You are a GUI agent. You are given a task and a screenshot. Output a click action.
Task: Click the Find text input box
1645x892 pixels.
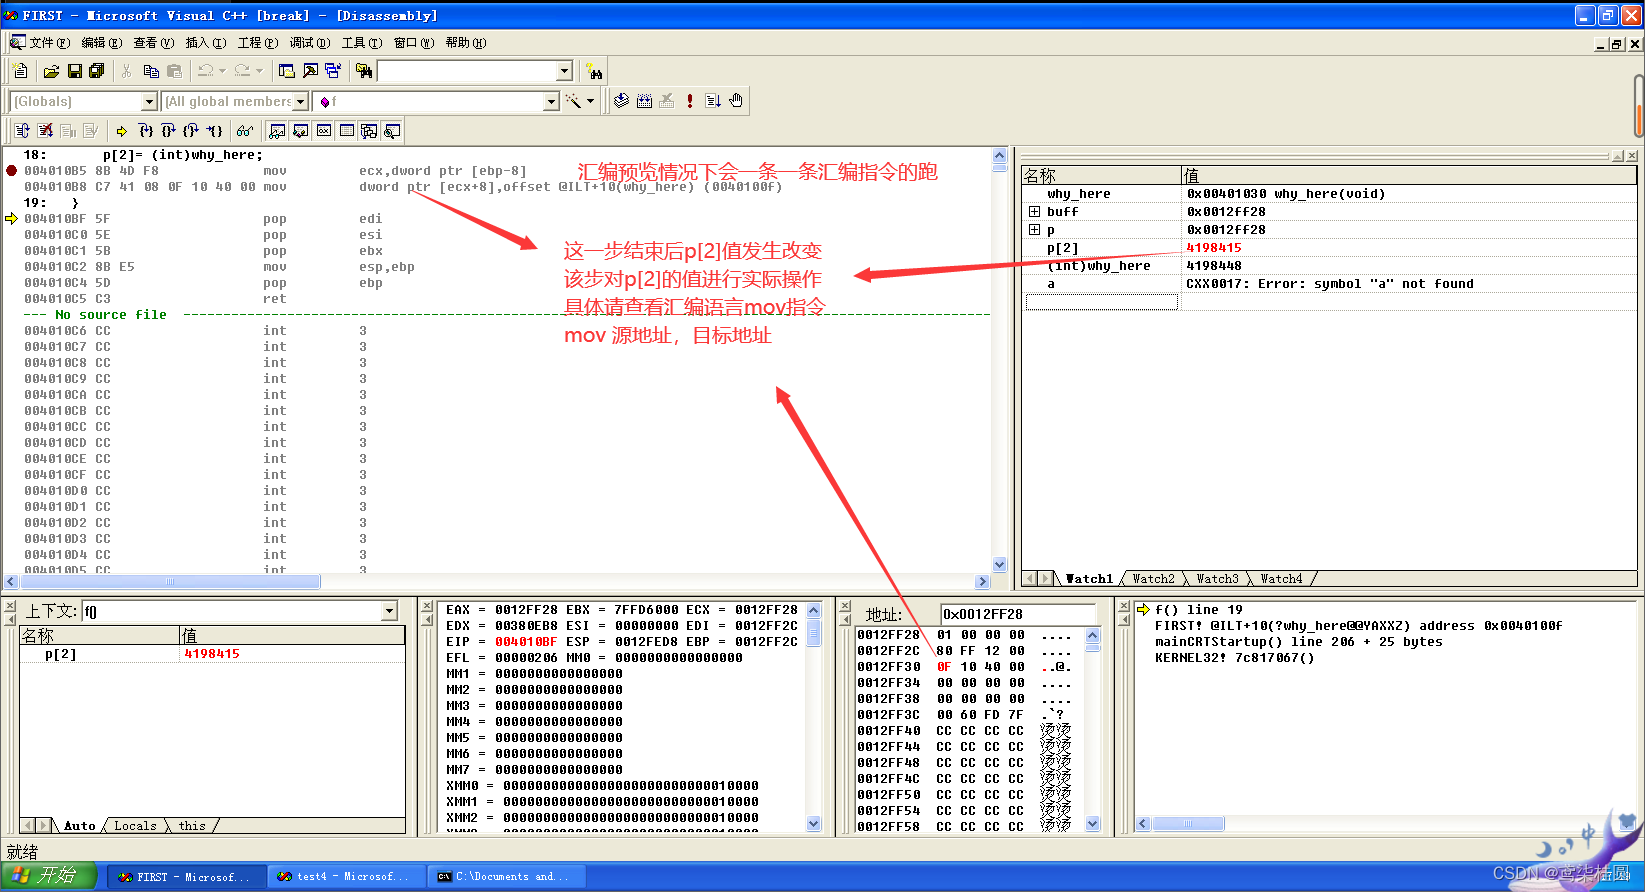(x=466, y=71)
